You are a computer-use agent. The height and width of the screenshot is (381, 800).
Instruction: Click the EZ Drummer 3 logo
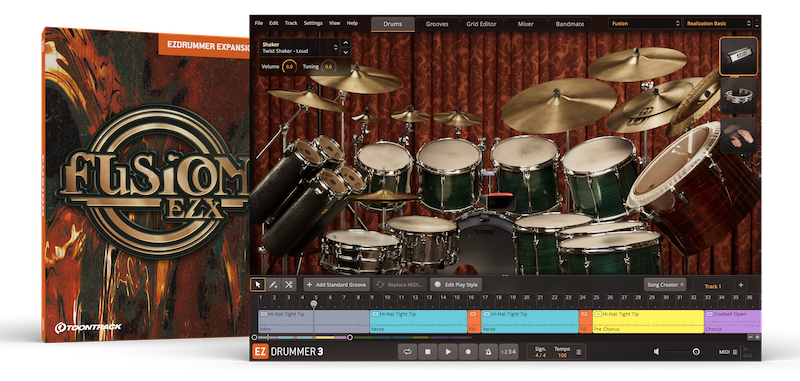[288, 352]
